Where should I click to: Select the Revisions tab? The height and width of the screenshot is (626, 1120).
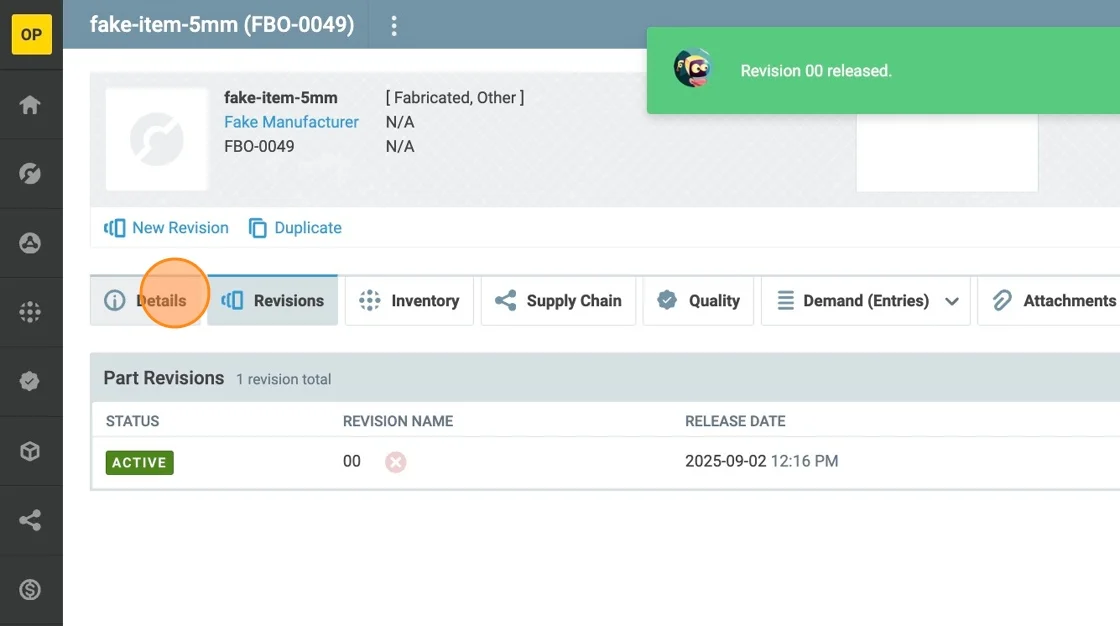click(273, 301)
